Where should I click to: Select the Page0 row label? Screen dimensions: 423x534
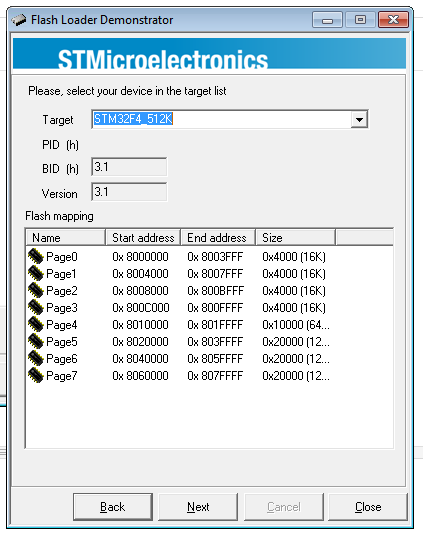click(62, 257)
